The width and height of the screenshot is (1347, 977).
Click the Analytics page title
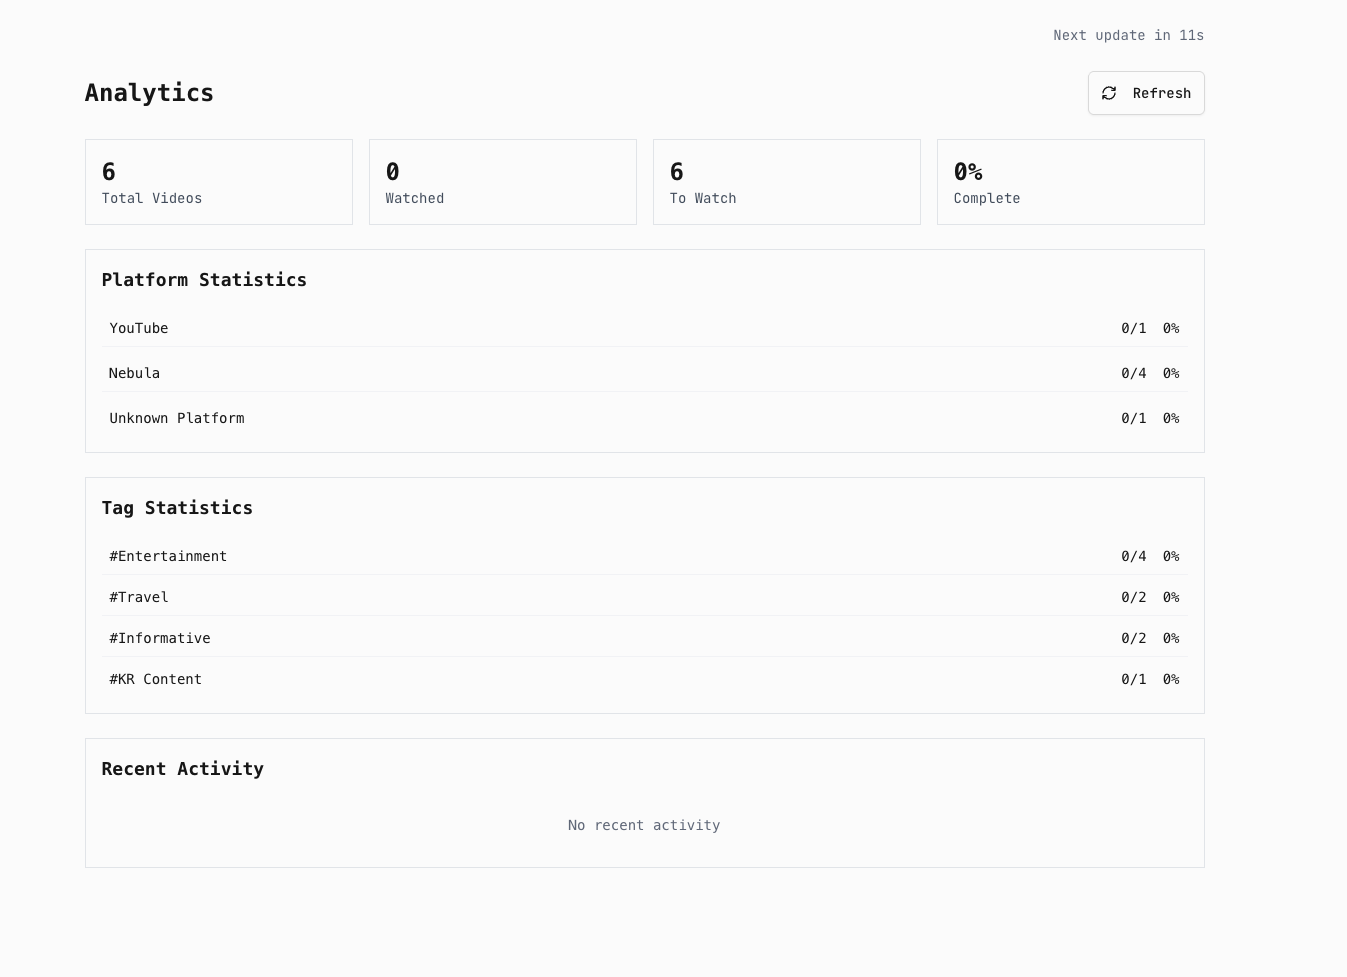(149, 93)
